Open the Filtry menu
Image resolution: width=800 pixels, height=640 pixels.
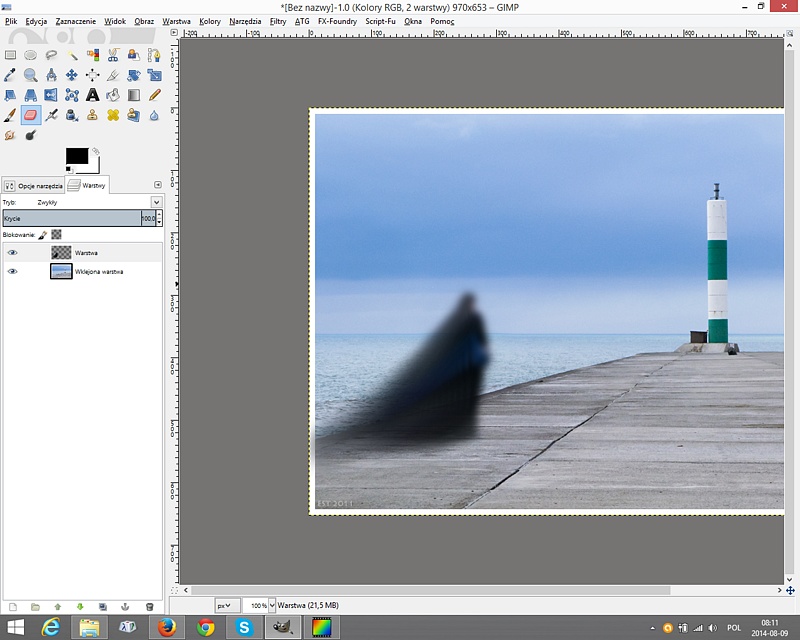pos(277,21)
